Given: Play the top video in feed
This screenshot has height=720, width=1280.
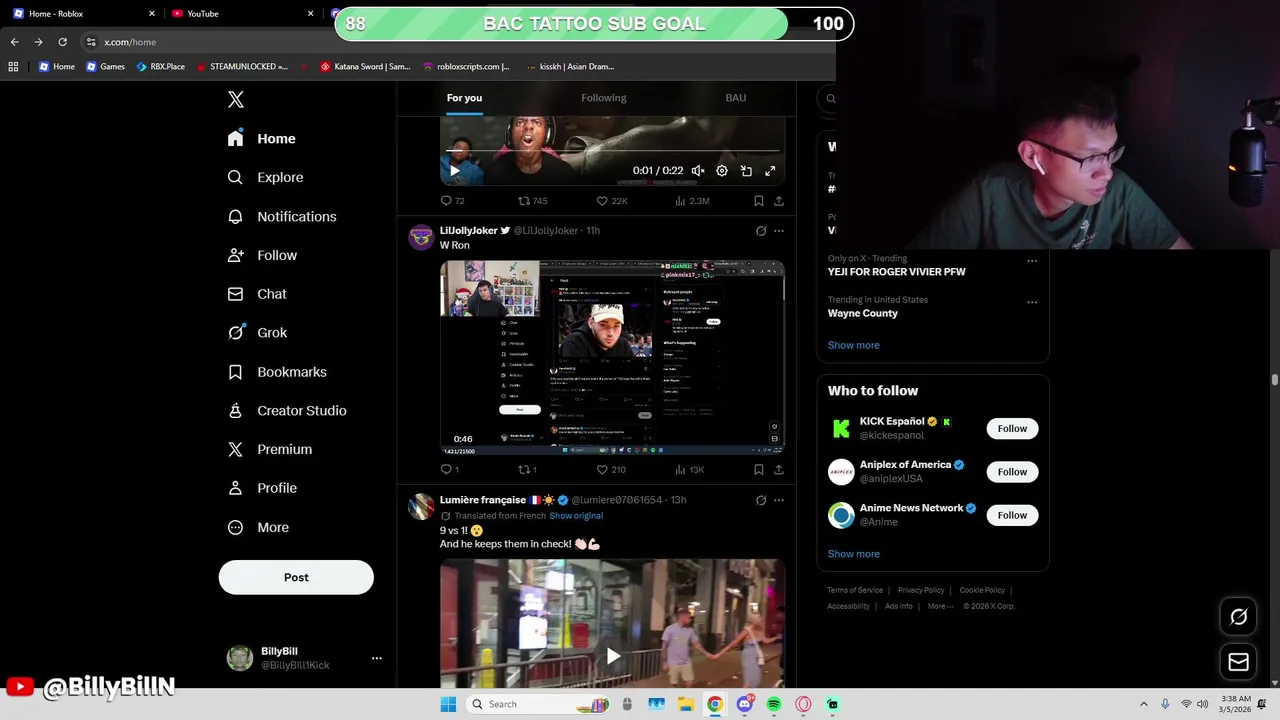Looking at the screenshot, I should click(x=455, y=171).
